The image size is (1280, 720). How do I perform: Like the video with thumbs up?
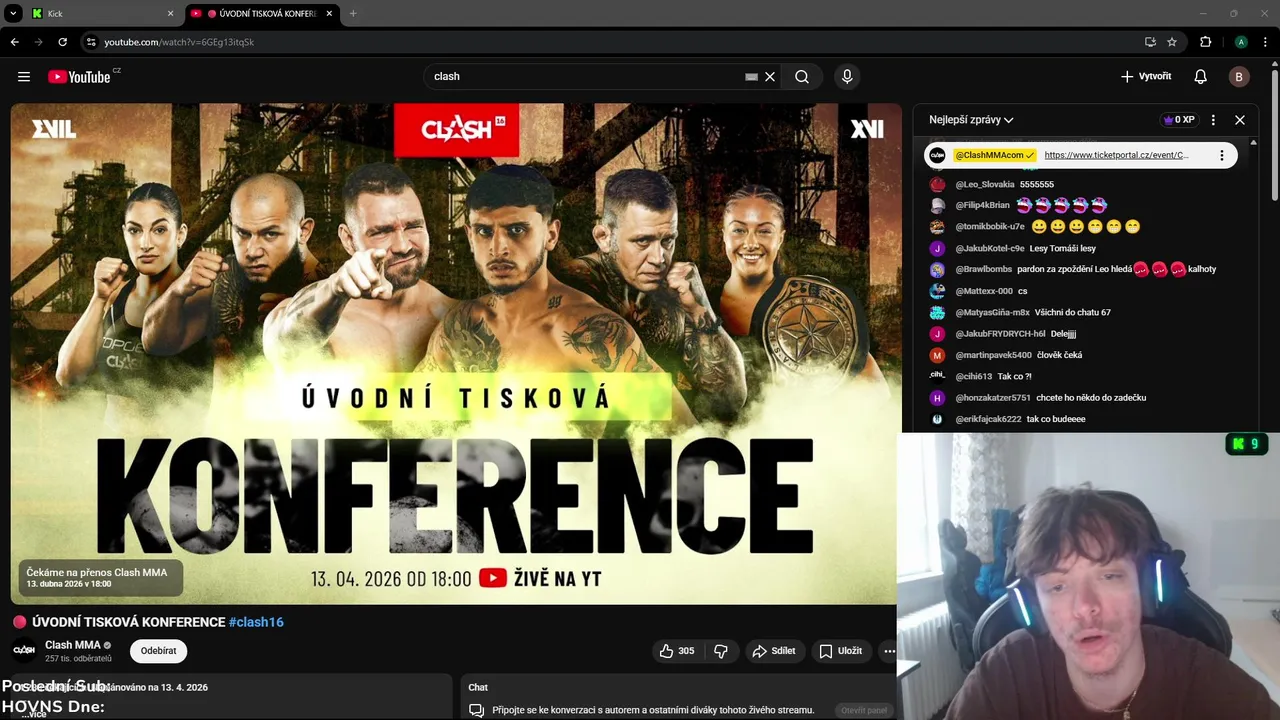point(677,651)
